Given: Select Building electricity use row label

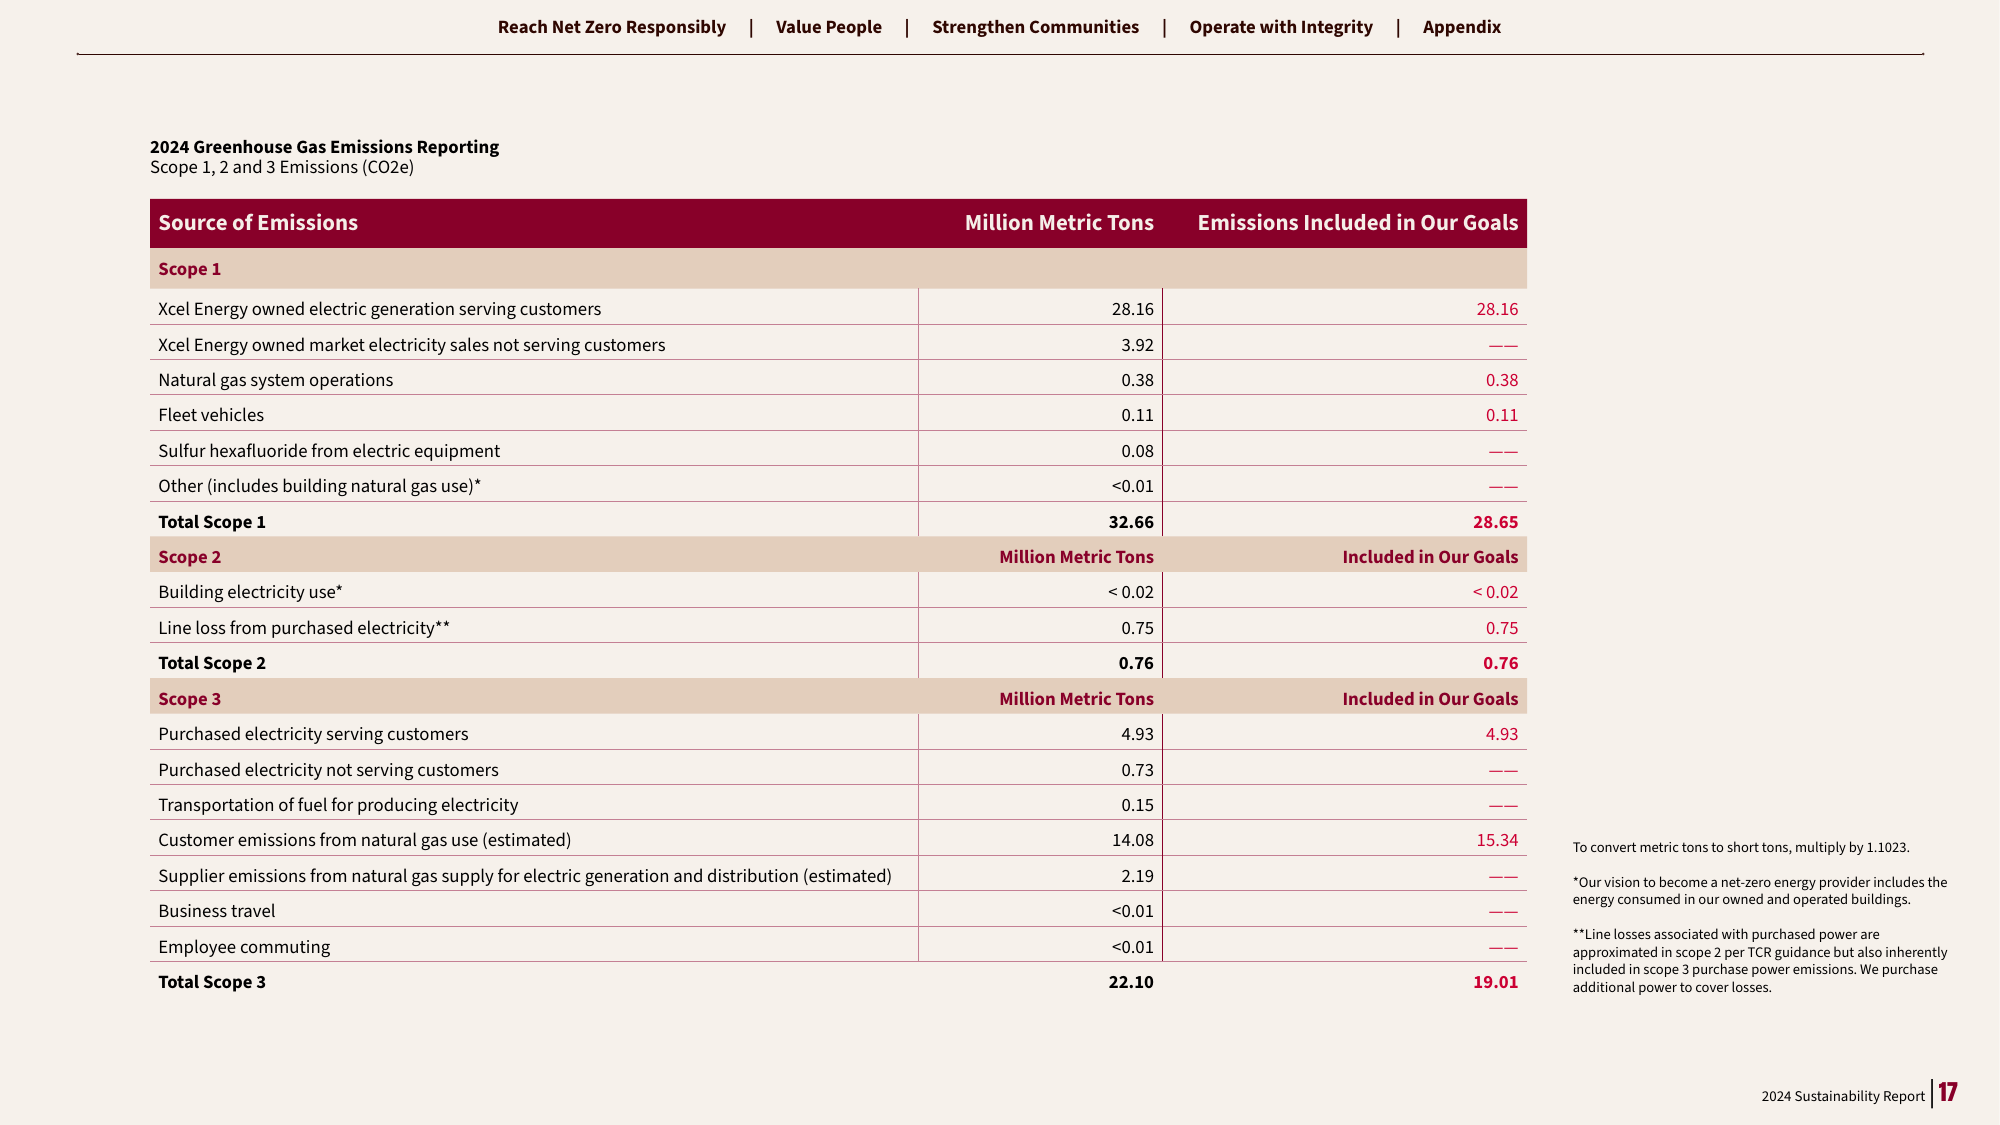Looking at the screenshot, I should click(250, 592).
